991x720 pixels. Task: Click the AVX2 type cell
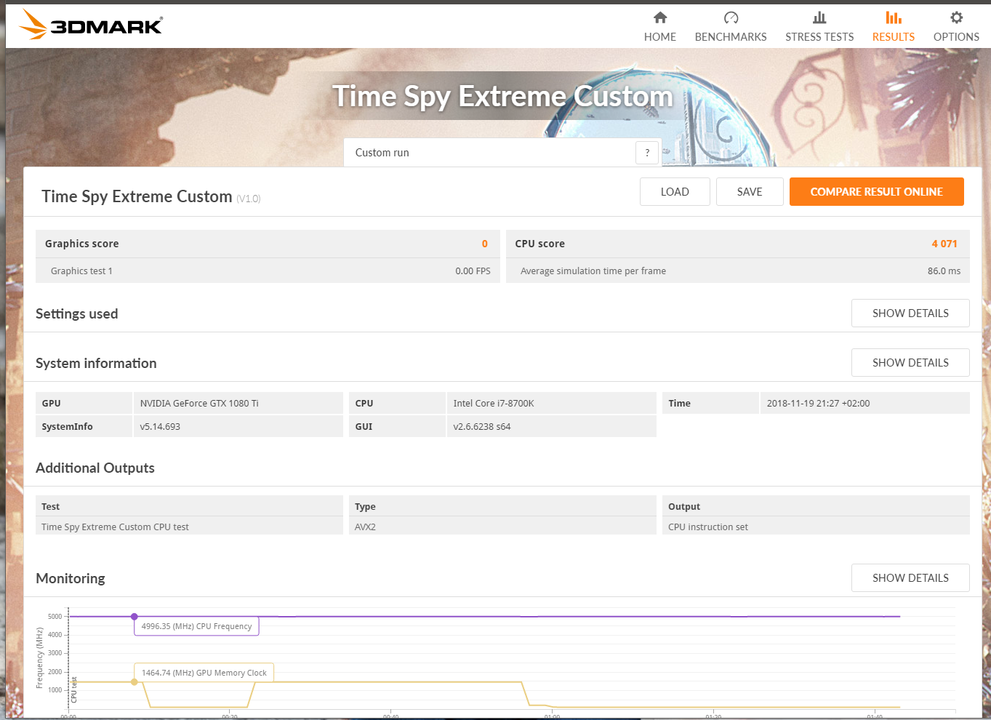tap(502, 527)
